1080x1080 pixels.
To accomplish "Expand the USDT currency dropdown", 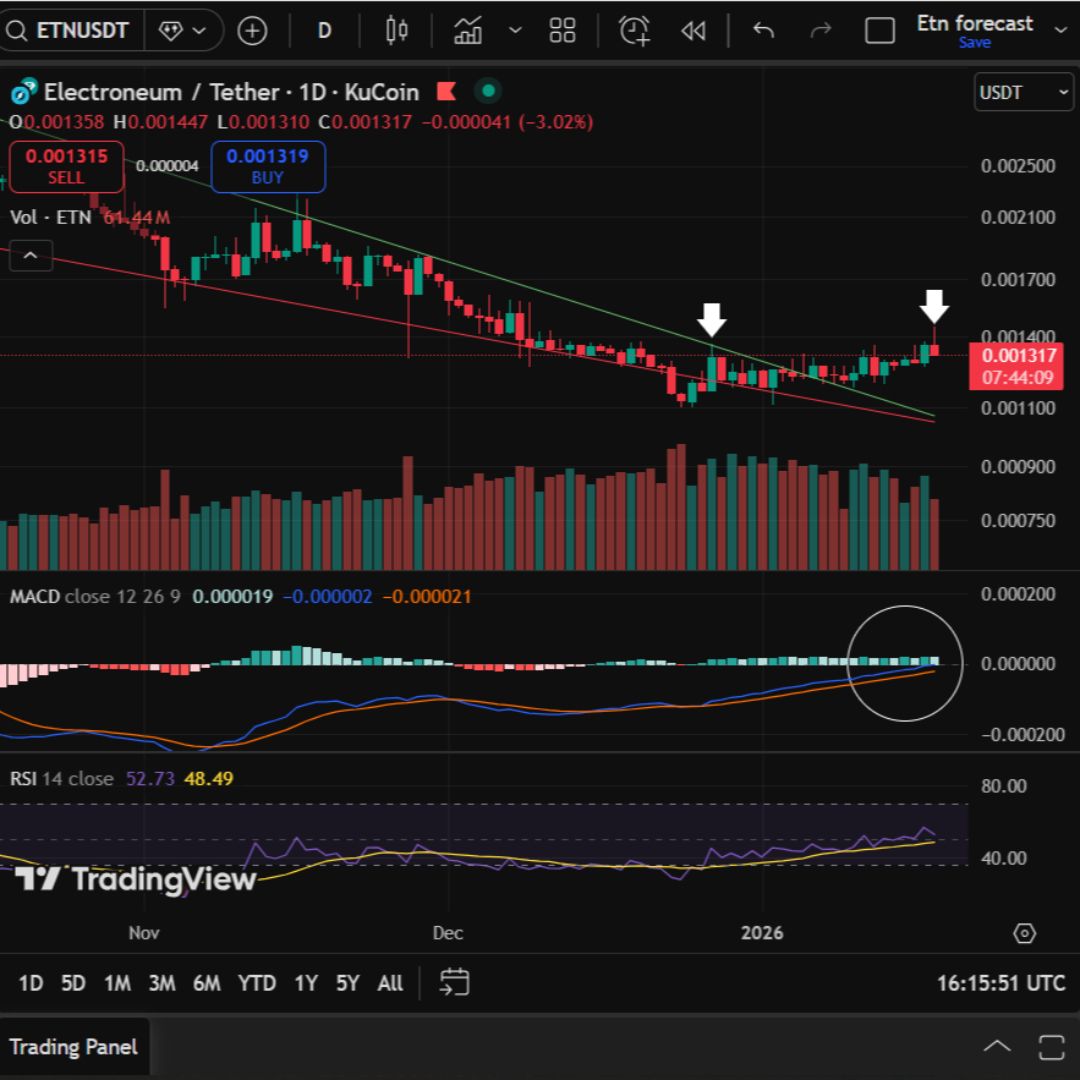I will click(1022, 93).
